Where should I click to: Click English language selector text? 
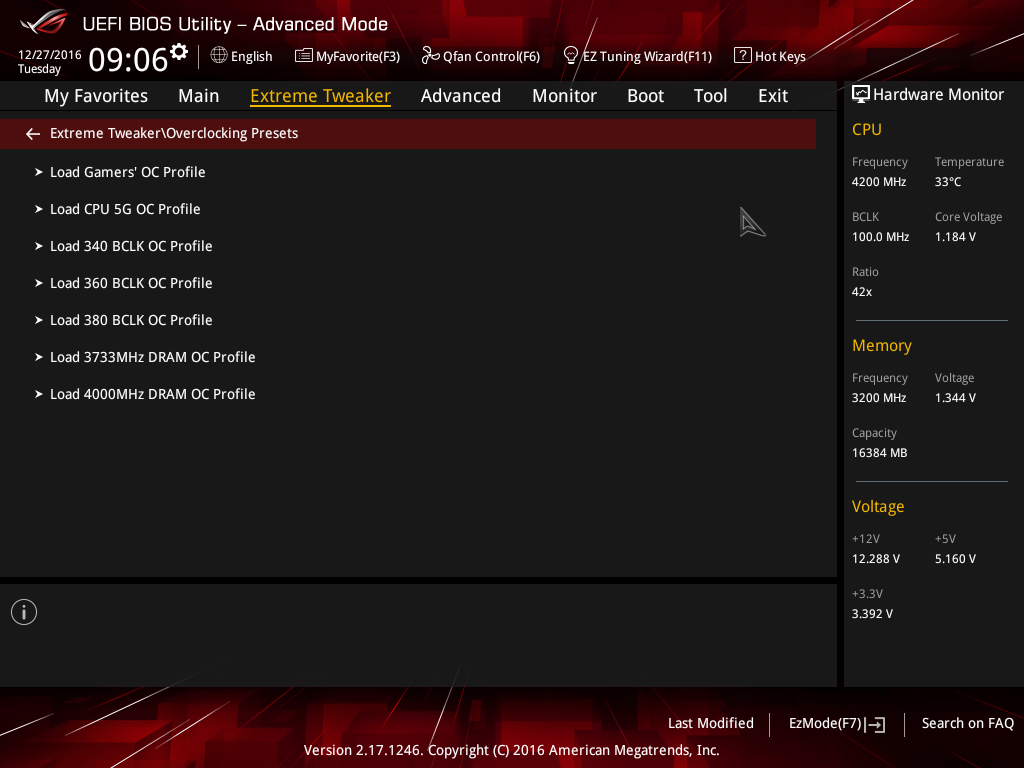[x=251, y=56]
